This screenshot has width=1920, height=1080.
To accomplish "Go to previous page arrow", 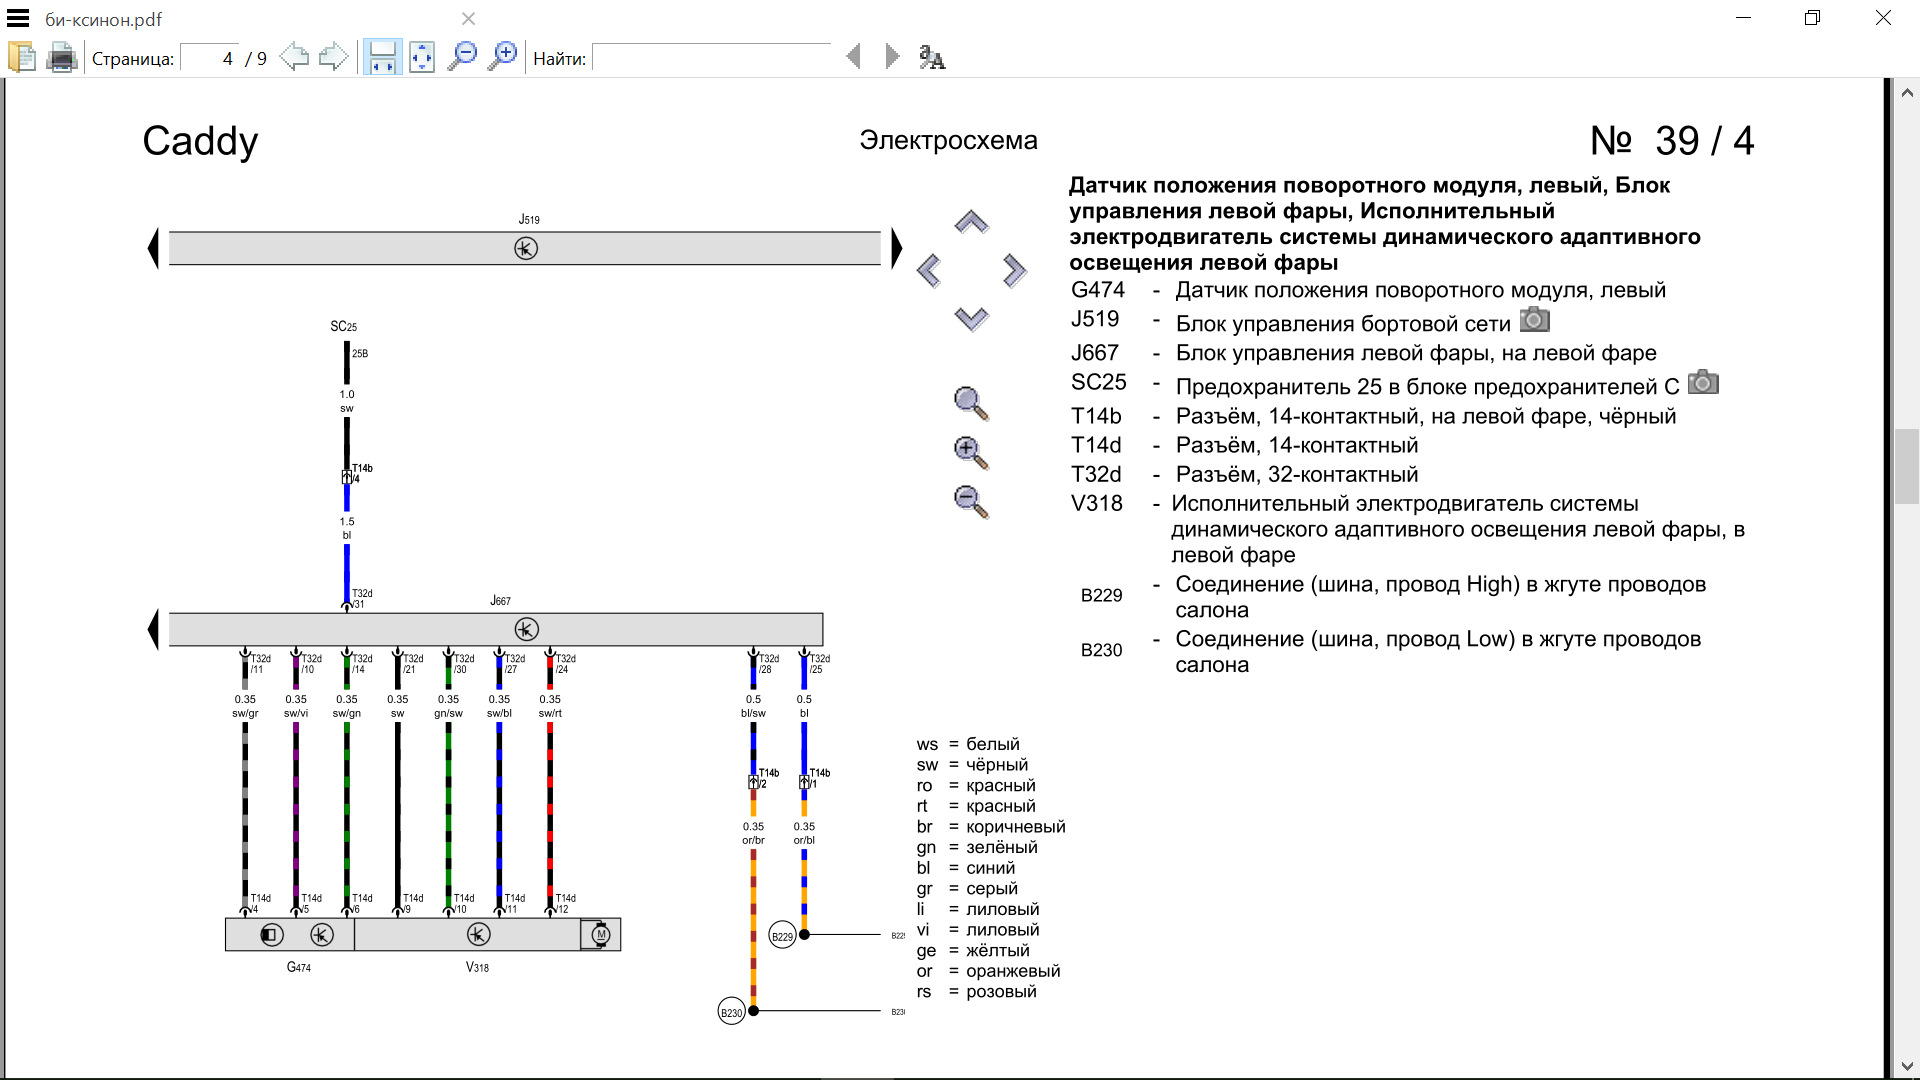I will pos(294,57).
